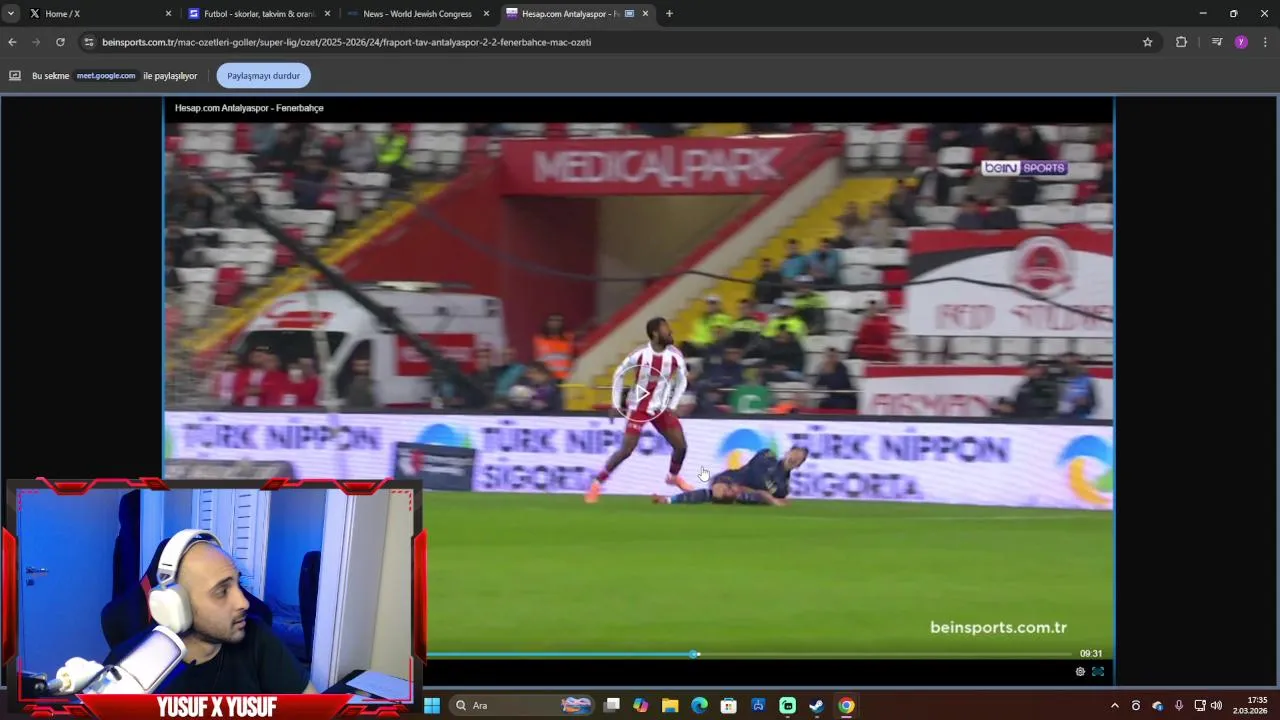Open Google Chrome from taskbar
This screenshot has width=1280, height=720.
pyautogui.click(x=846, y=706)
